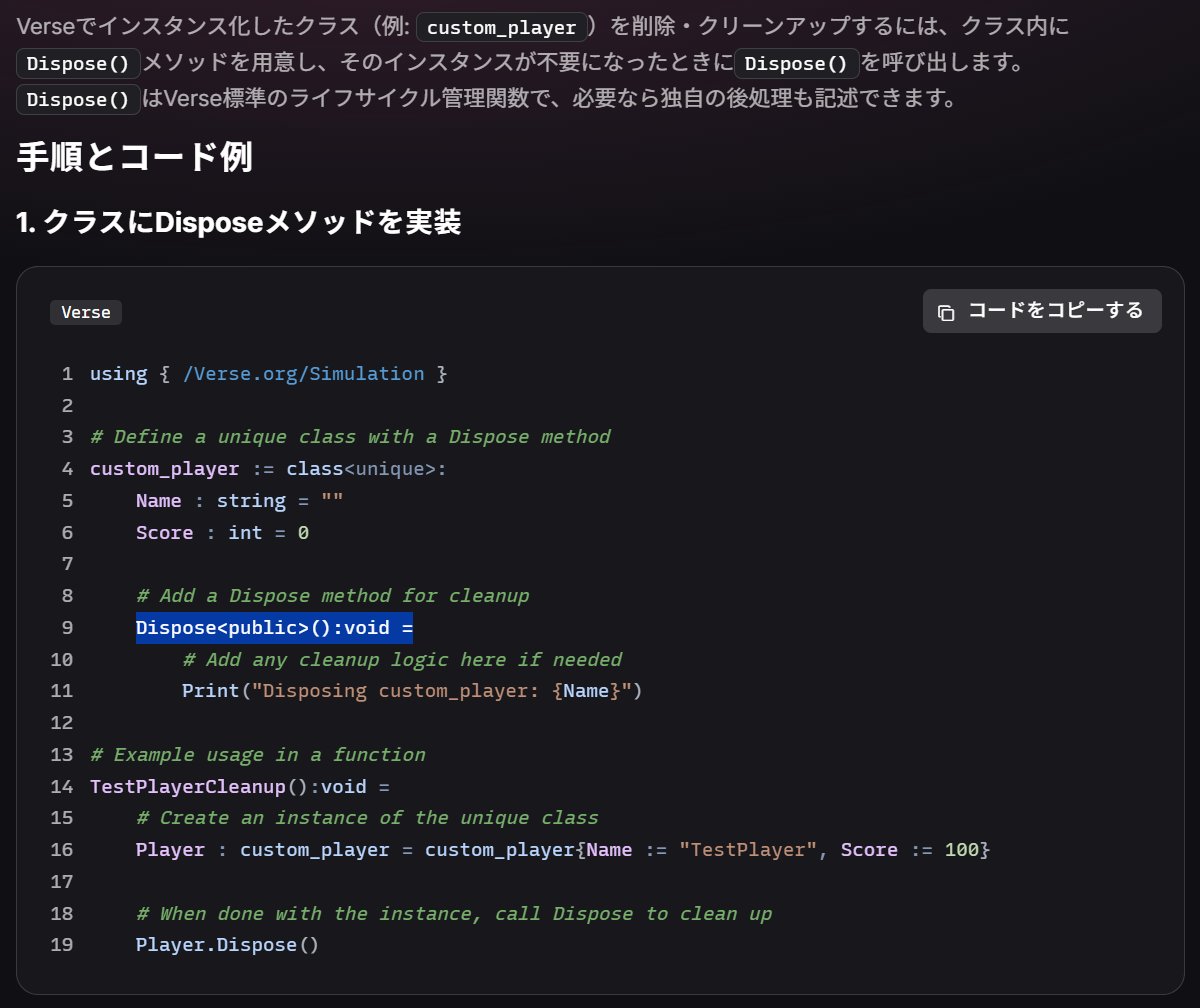Click the inline custom_player code chip
Viewport: 1200px width, 1008px height.
[501, 27]
